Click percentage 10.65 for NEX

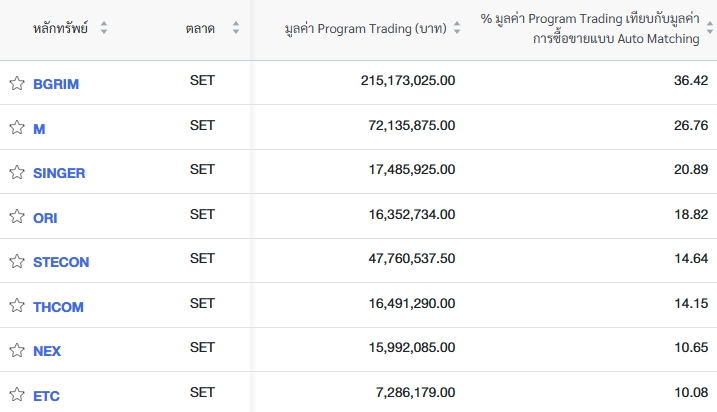point(691,348)
